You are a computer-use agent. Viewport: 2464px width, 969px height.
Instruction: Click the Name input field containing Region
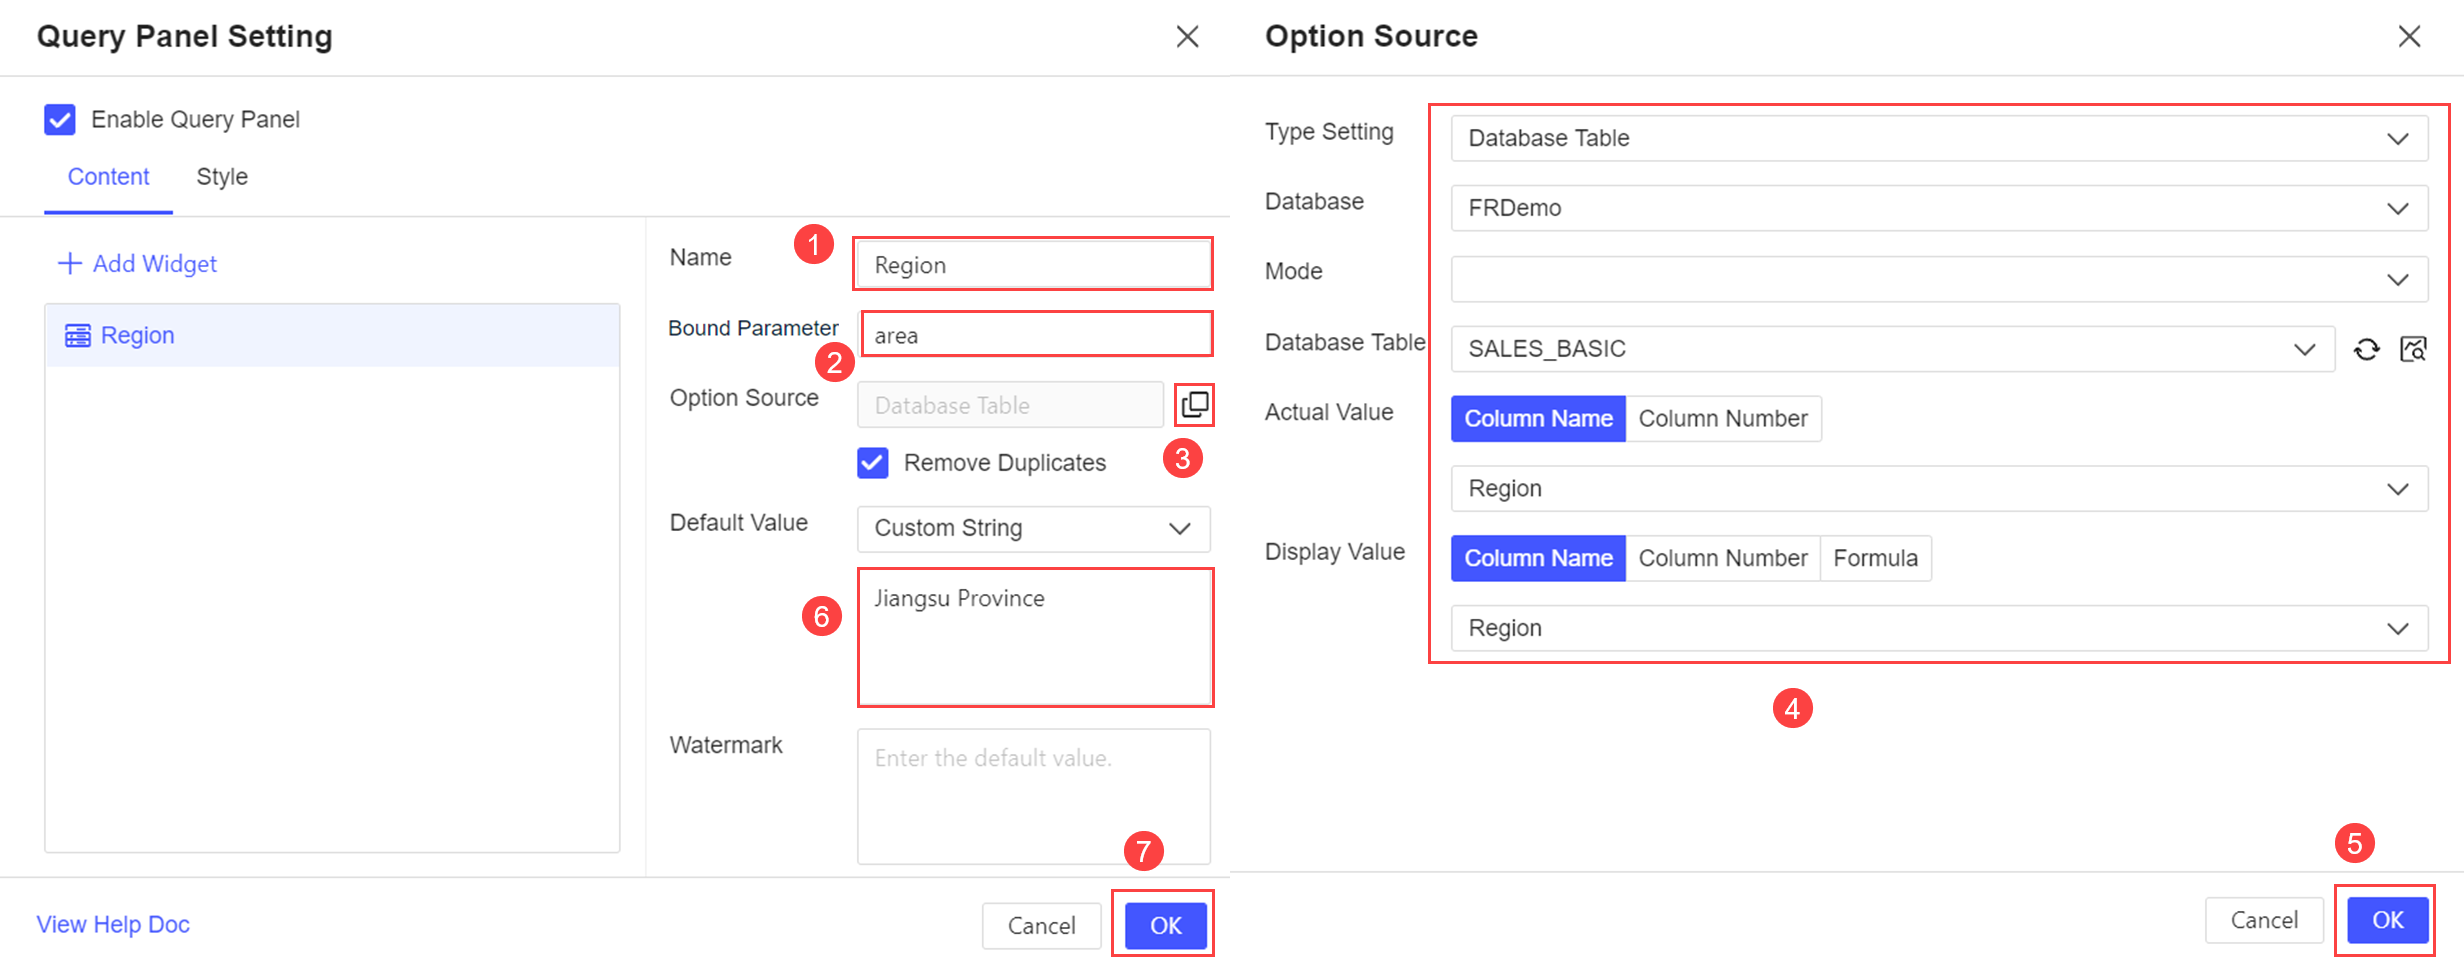[x=1033, y=265]
